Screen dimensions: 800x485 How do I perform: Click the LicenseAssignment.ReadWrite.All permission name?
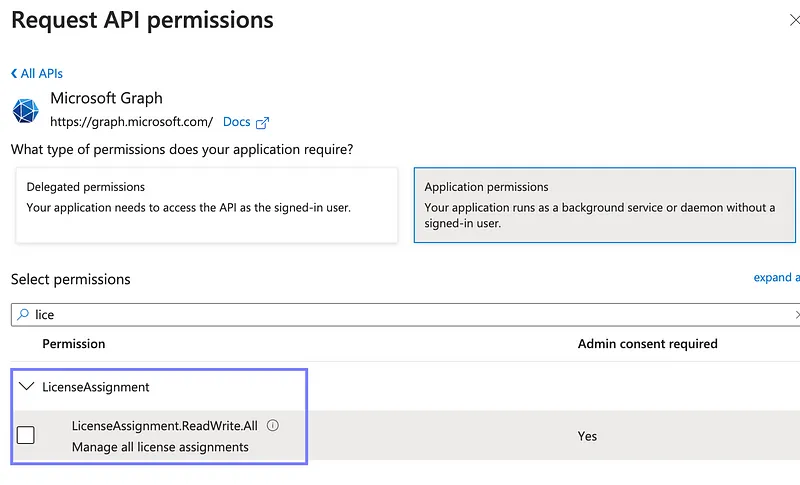pos(164,426)
